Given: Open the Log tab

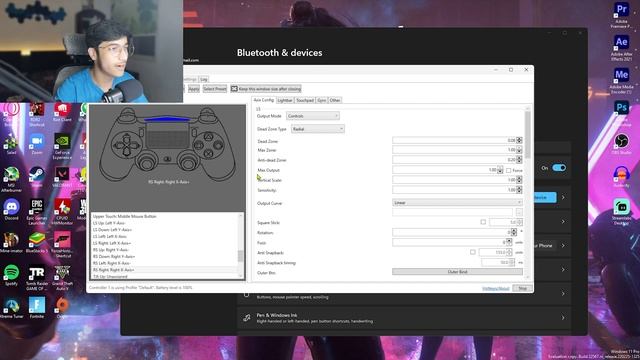Looking at the screenshot, I should pyautogui.click(x=204, y=79).
